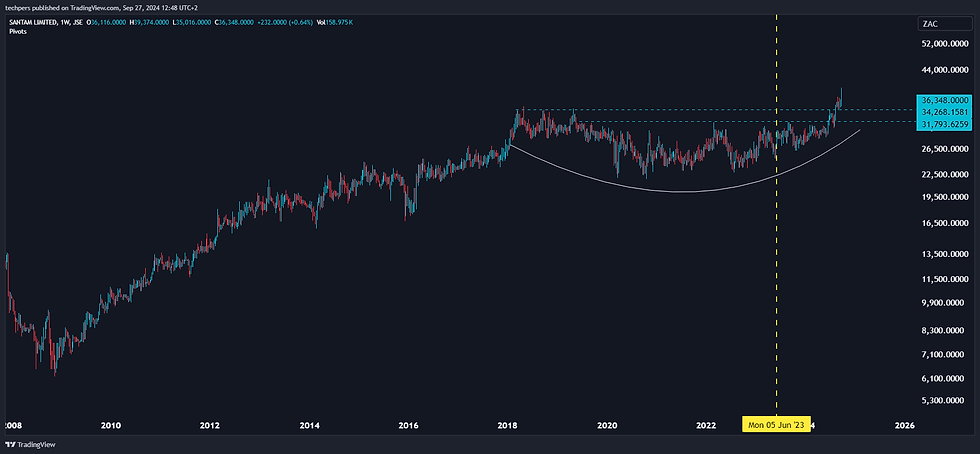Click the 16,500.0000 price axis label
This screenshot has height=454, width=980.
(x=944, y=223)
